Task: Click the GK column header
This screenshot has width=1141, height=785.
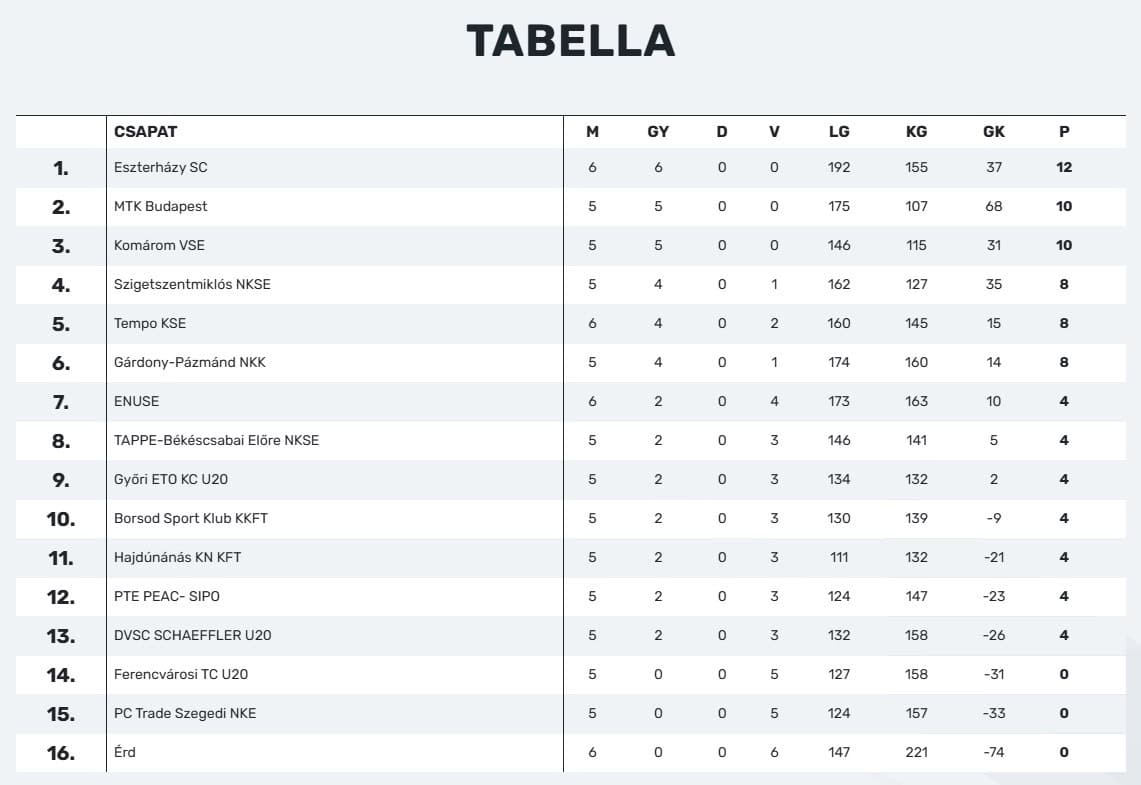Action: pos(994,131)
